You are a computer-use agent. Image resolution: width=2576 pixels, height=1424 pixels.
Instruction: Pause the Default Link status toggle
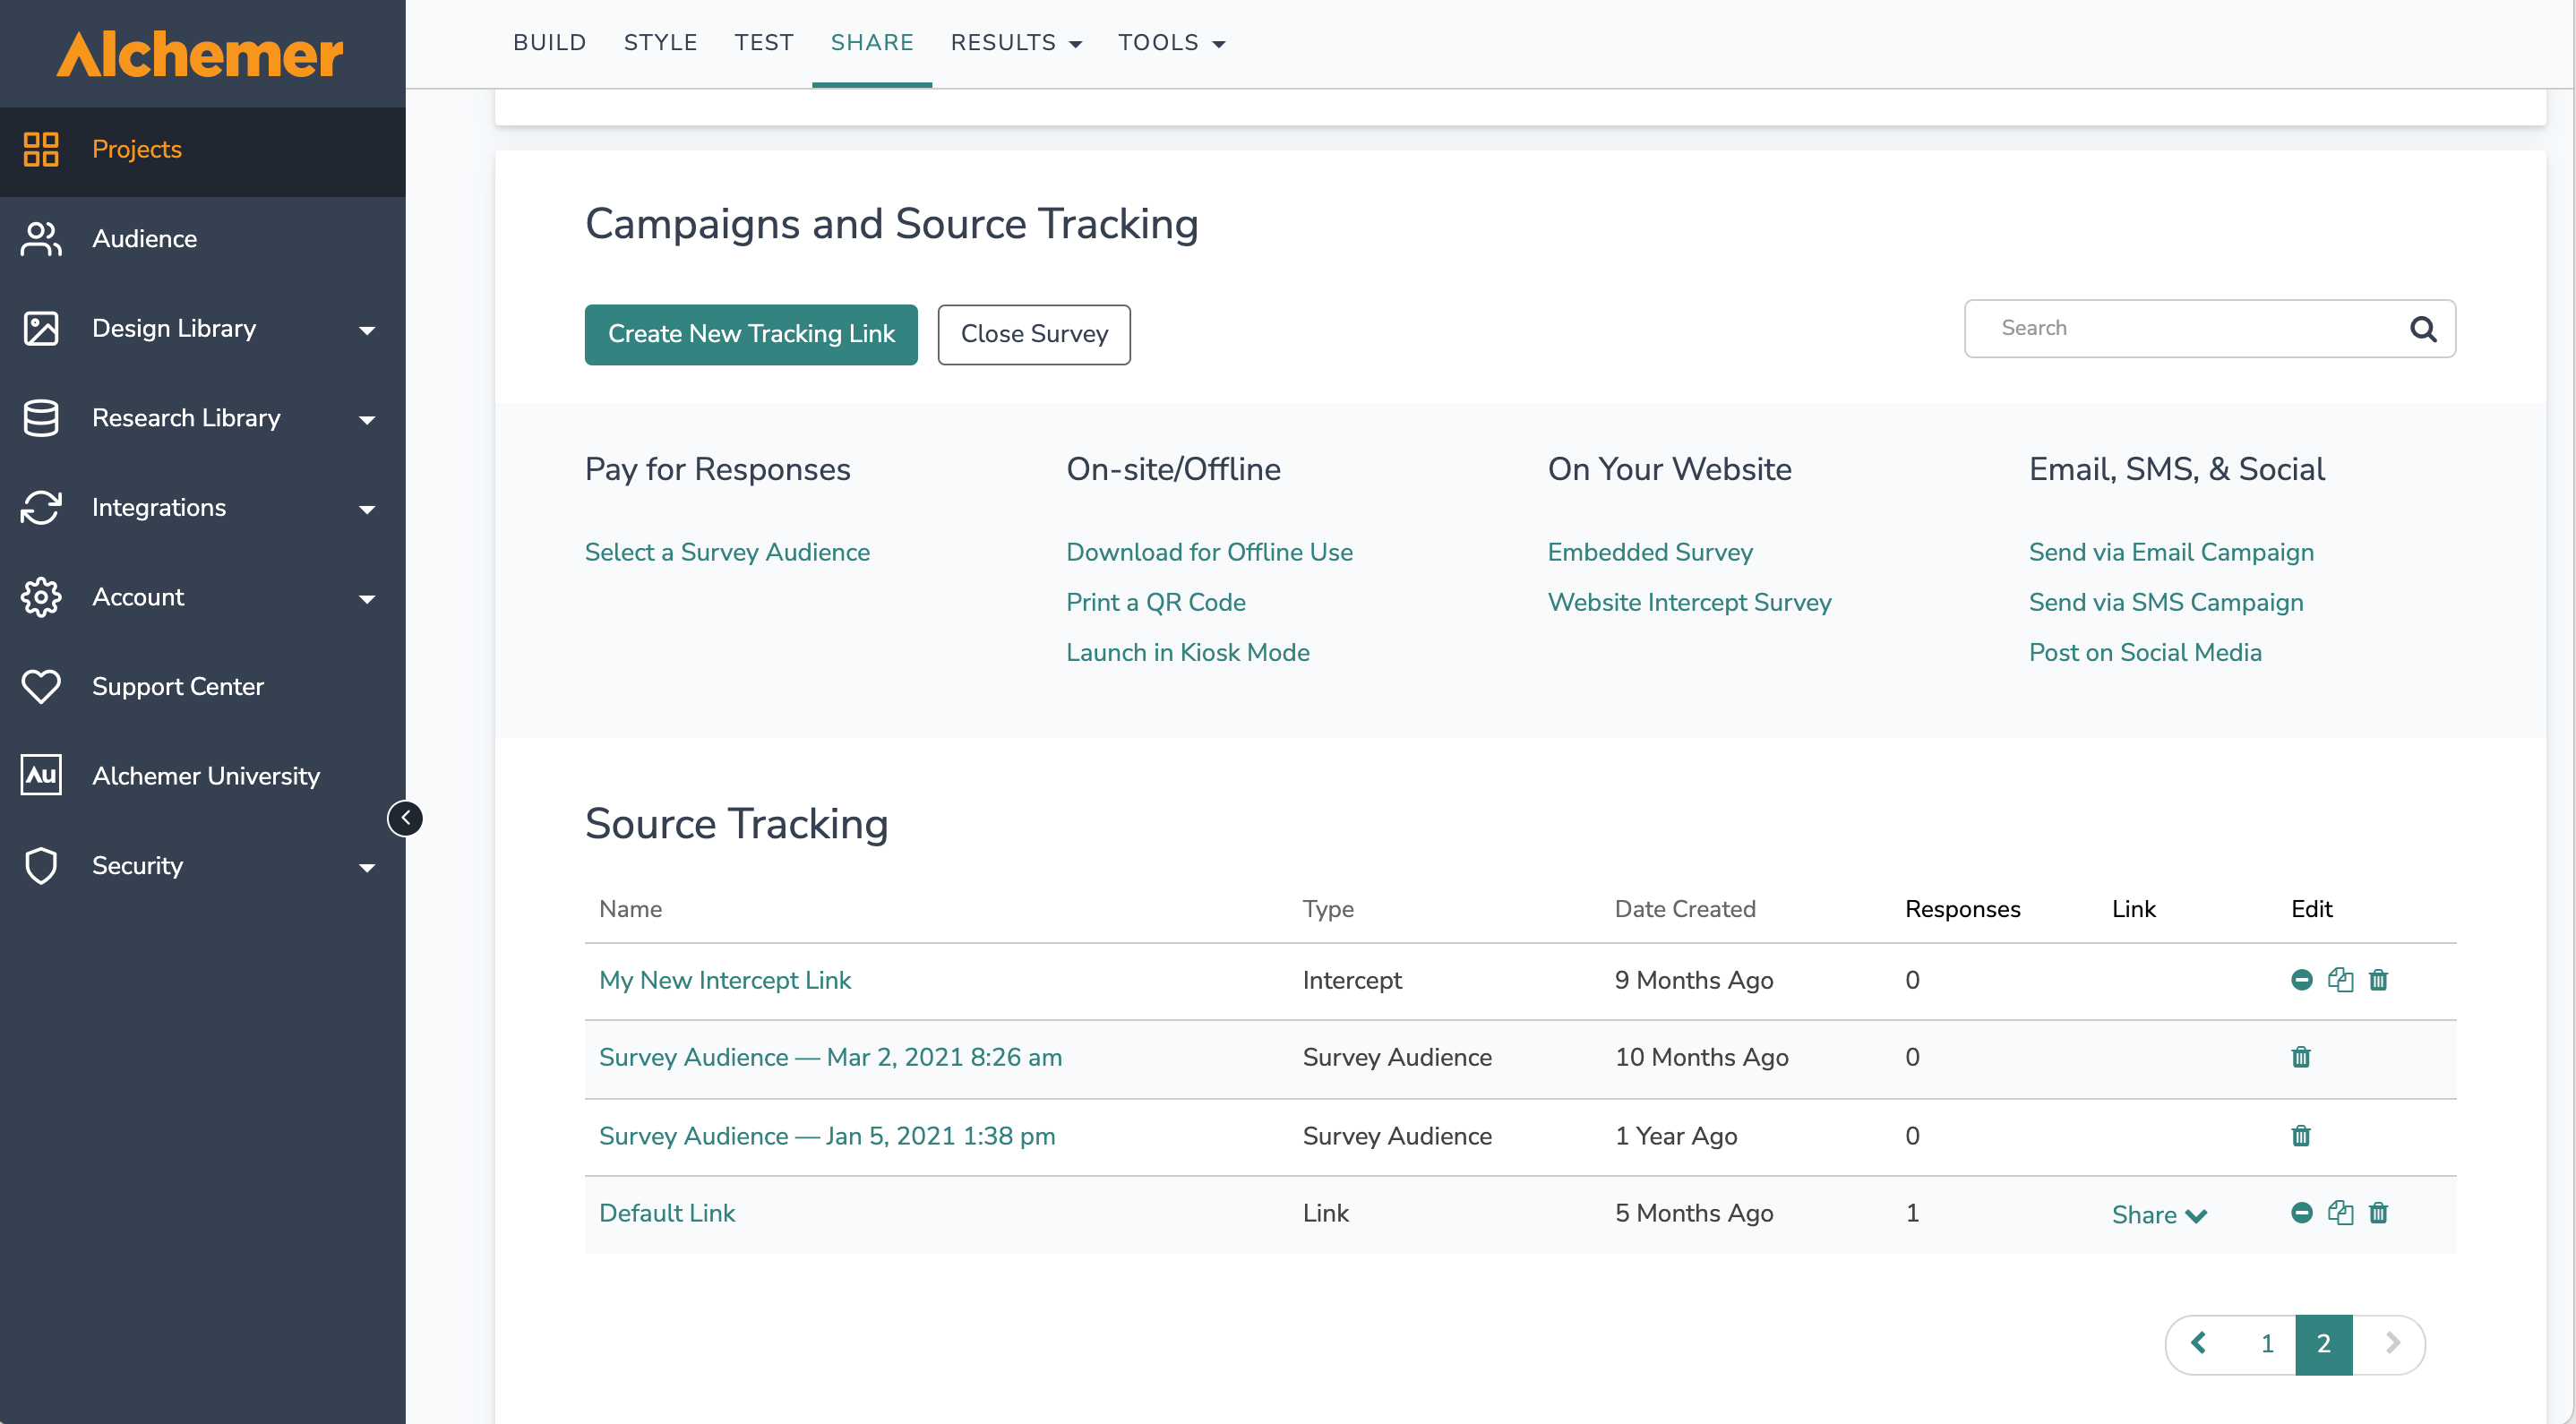(x=2301, y=1213)
